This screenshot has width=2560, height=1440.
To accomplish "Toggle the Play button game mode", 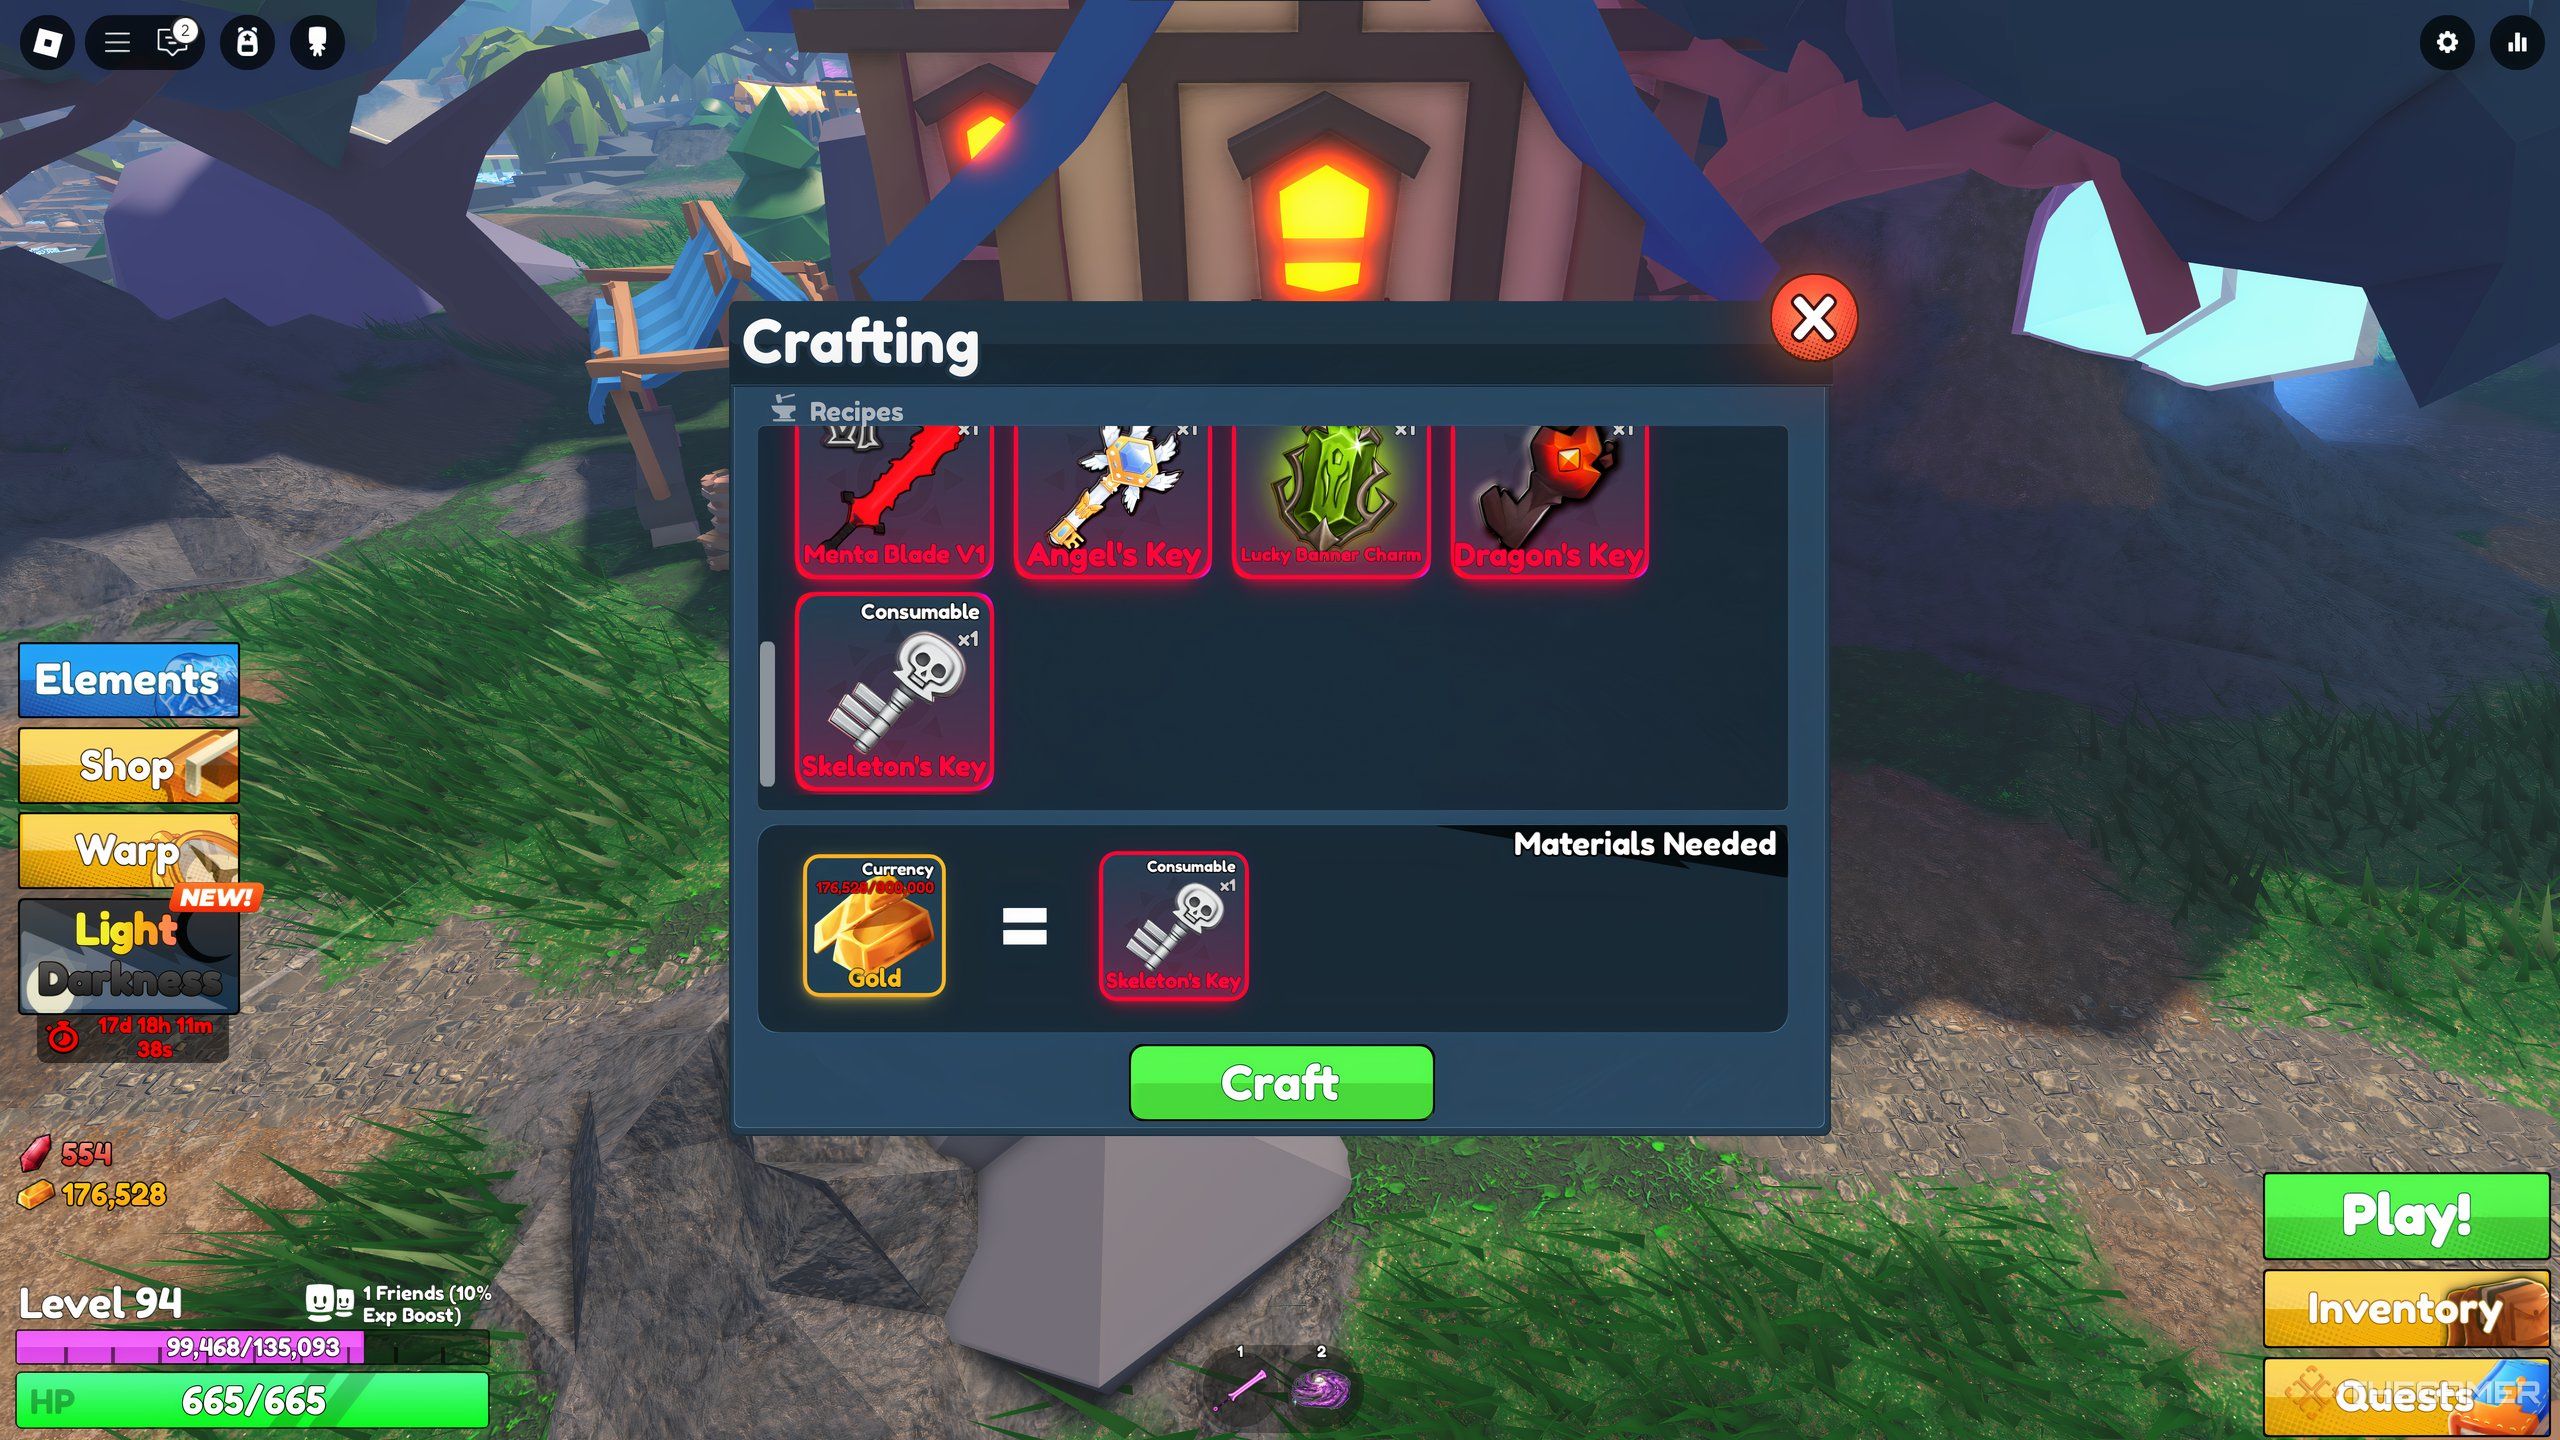I will point(2407,1215).
